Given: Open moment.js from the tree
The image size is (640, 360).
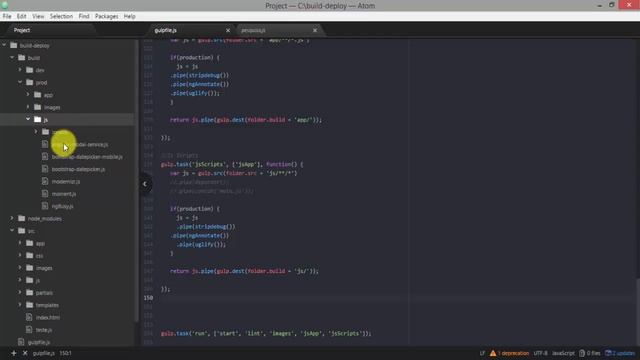Looking at the screenshot, I should pyautogui.click(x=64, y=194).
